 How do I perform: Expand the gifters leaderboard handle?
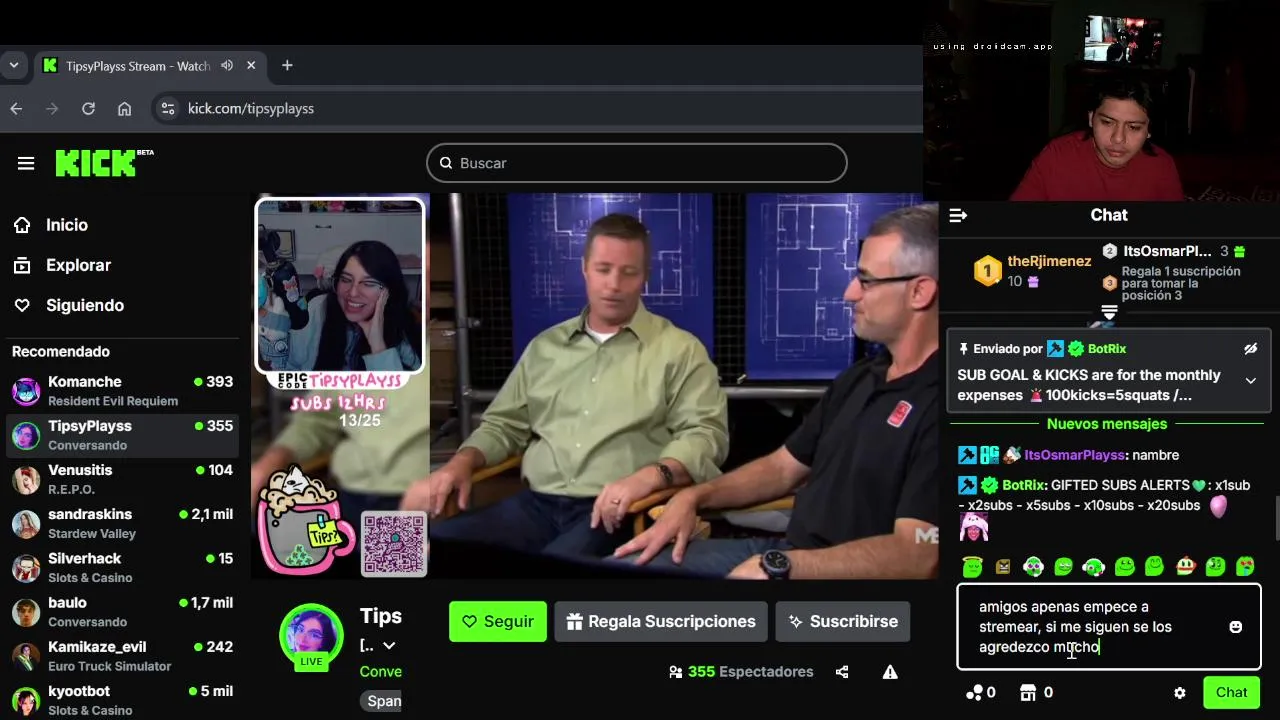pyautogui.click(x=1109, y=313)
